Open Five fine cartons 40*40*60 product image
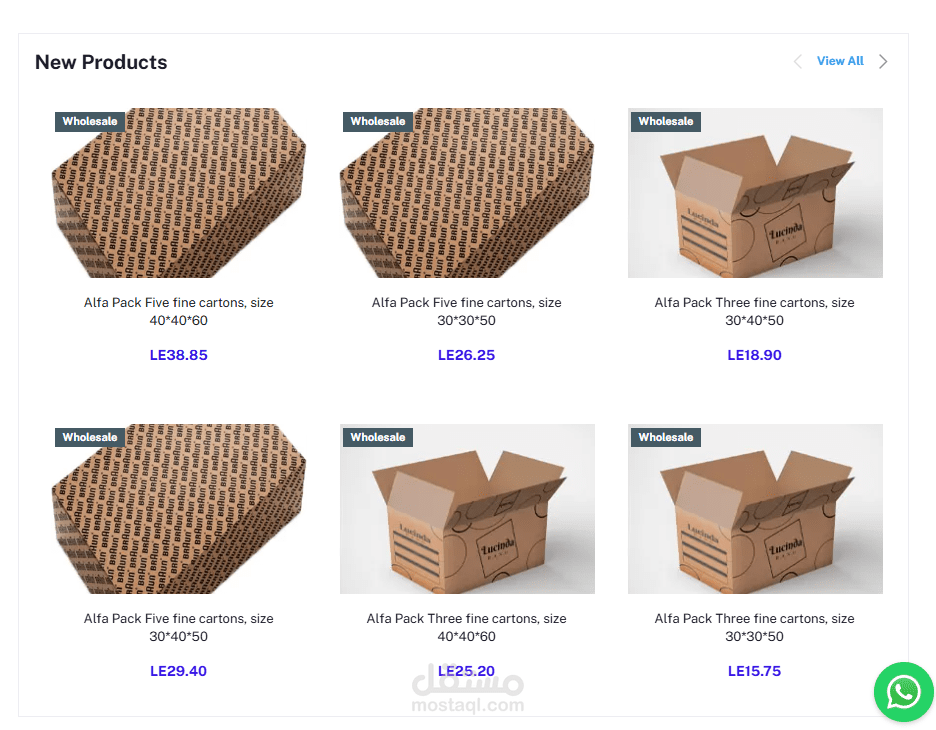The width and height of the screenshot is (936, 730). click(178, 193)
